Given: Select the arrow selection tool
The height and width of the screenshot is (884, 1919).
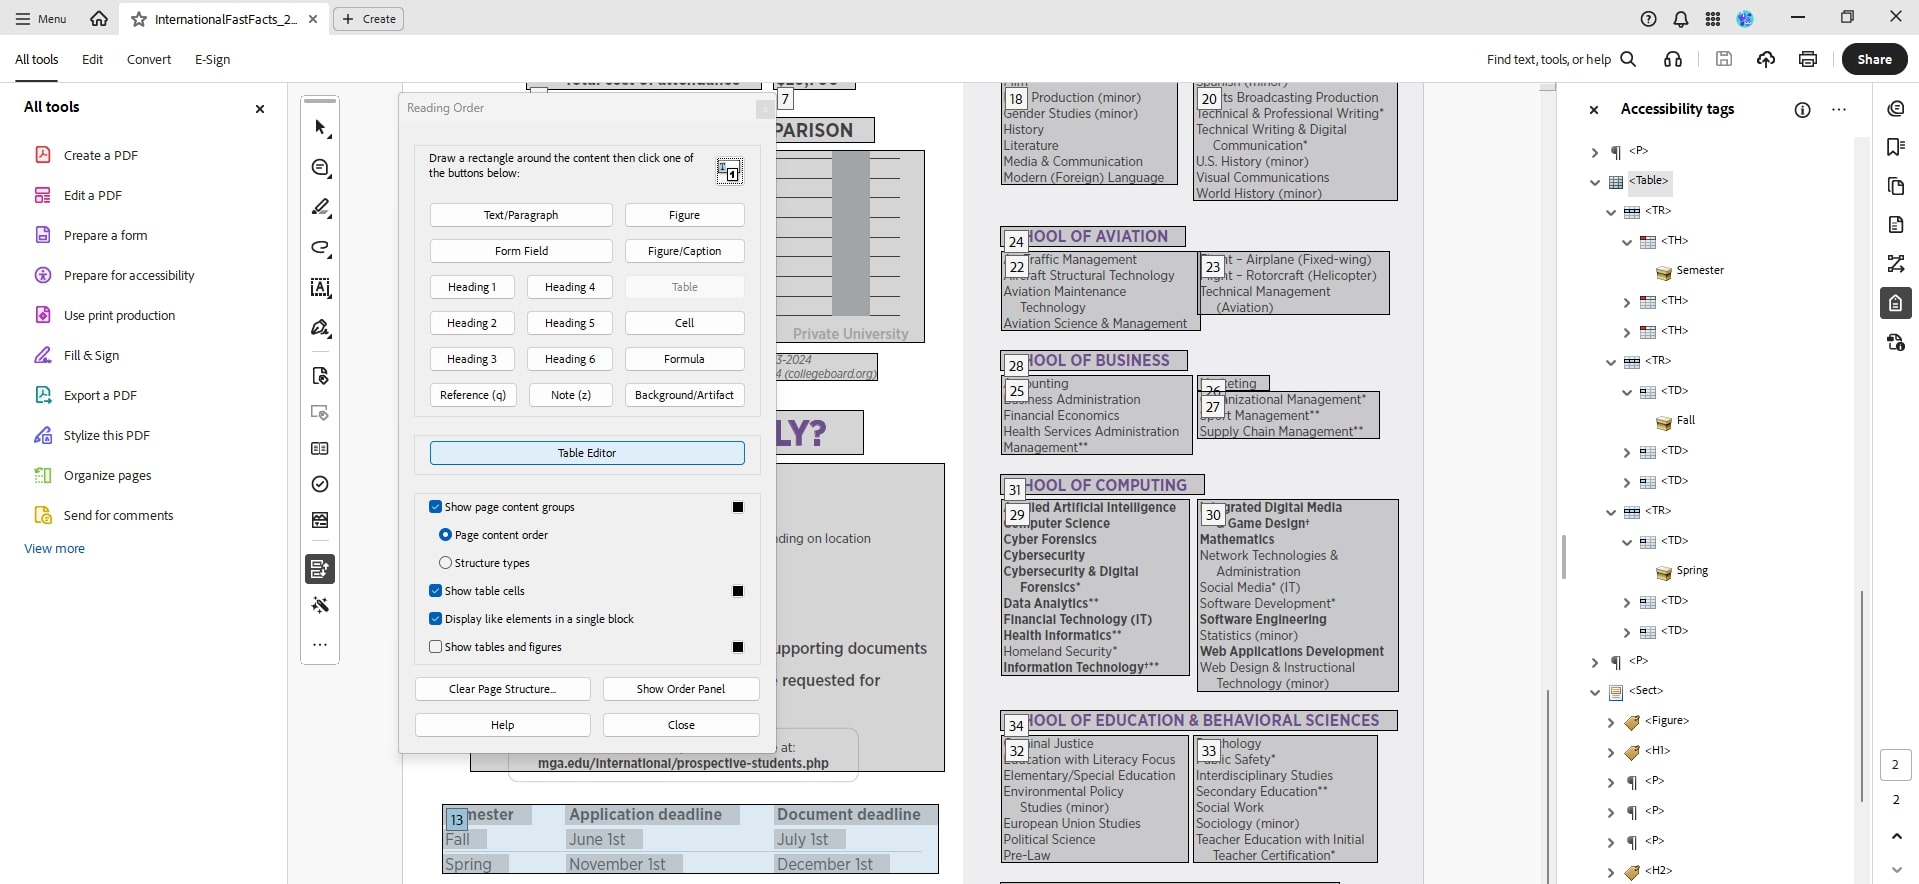Looking at the screenshot, I should (x=320, y=128).
